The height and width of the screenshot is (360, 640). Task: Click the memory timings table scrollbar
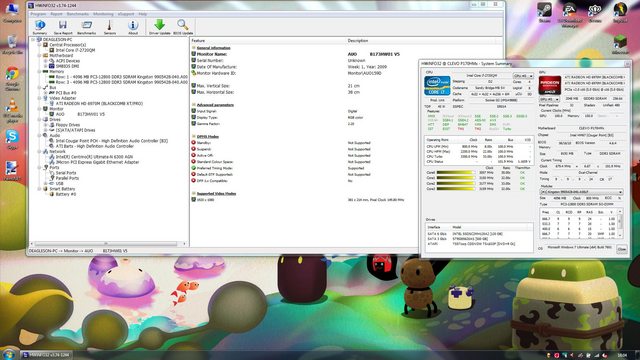coord(620,223)
